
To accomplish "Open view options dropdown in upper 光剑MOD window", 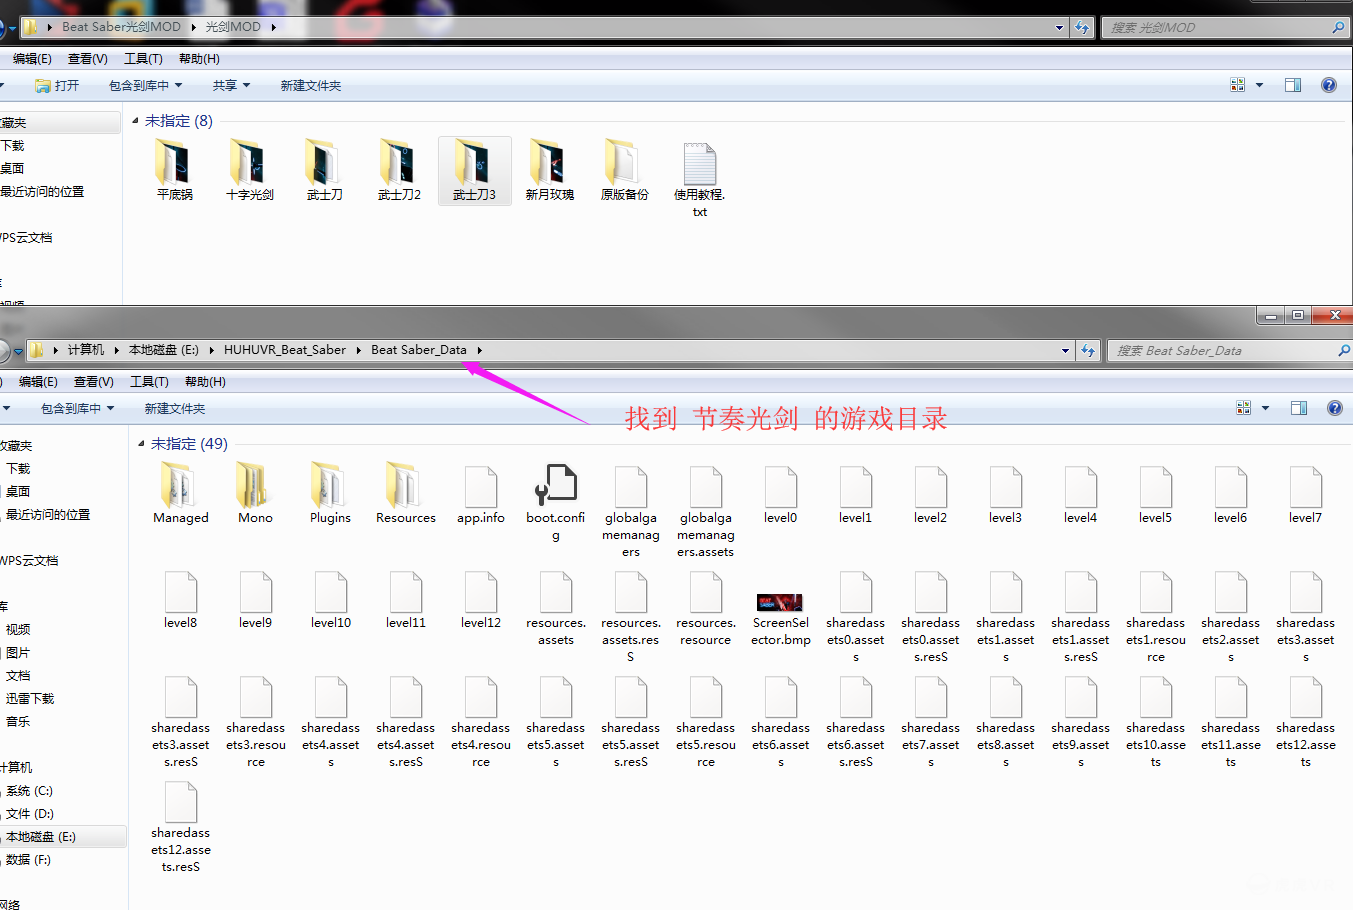I will tap(1259, 85).
